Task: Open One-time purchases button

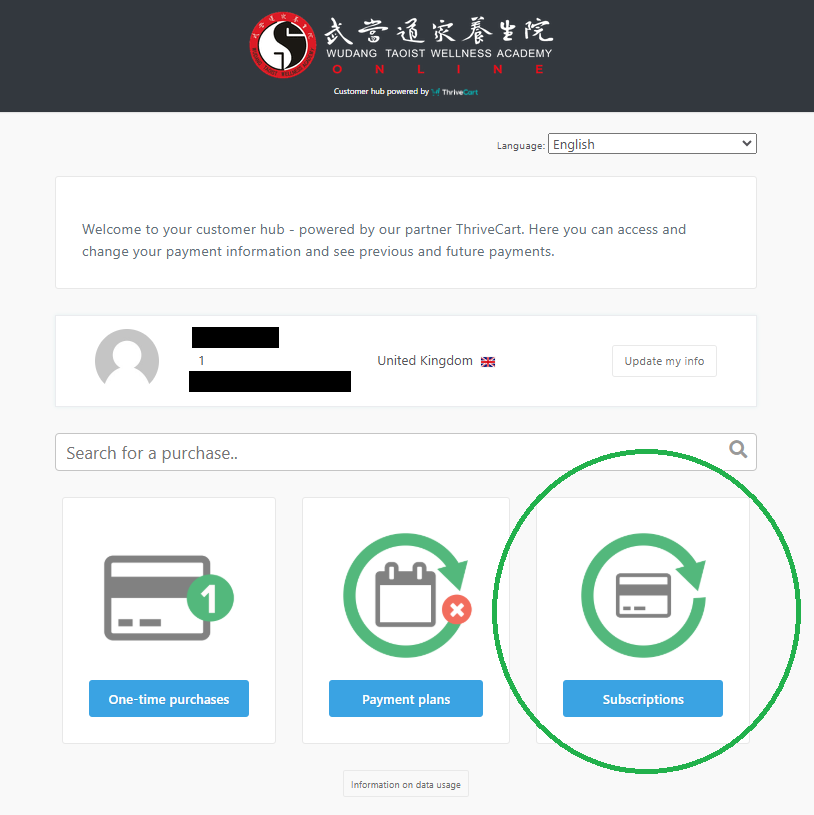Action: click(168, 699)
